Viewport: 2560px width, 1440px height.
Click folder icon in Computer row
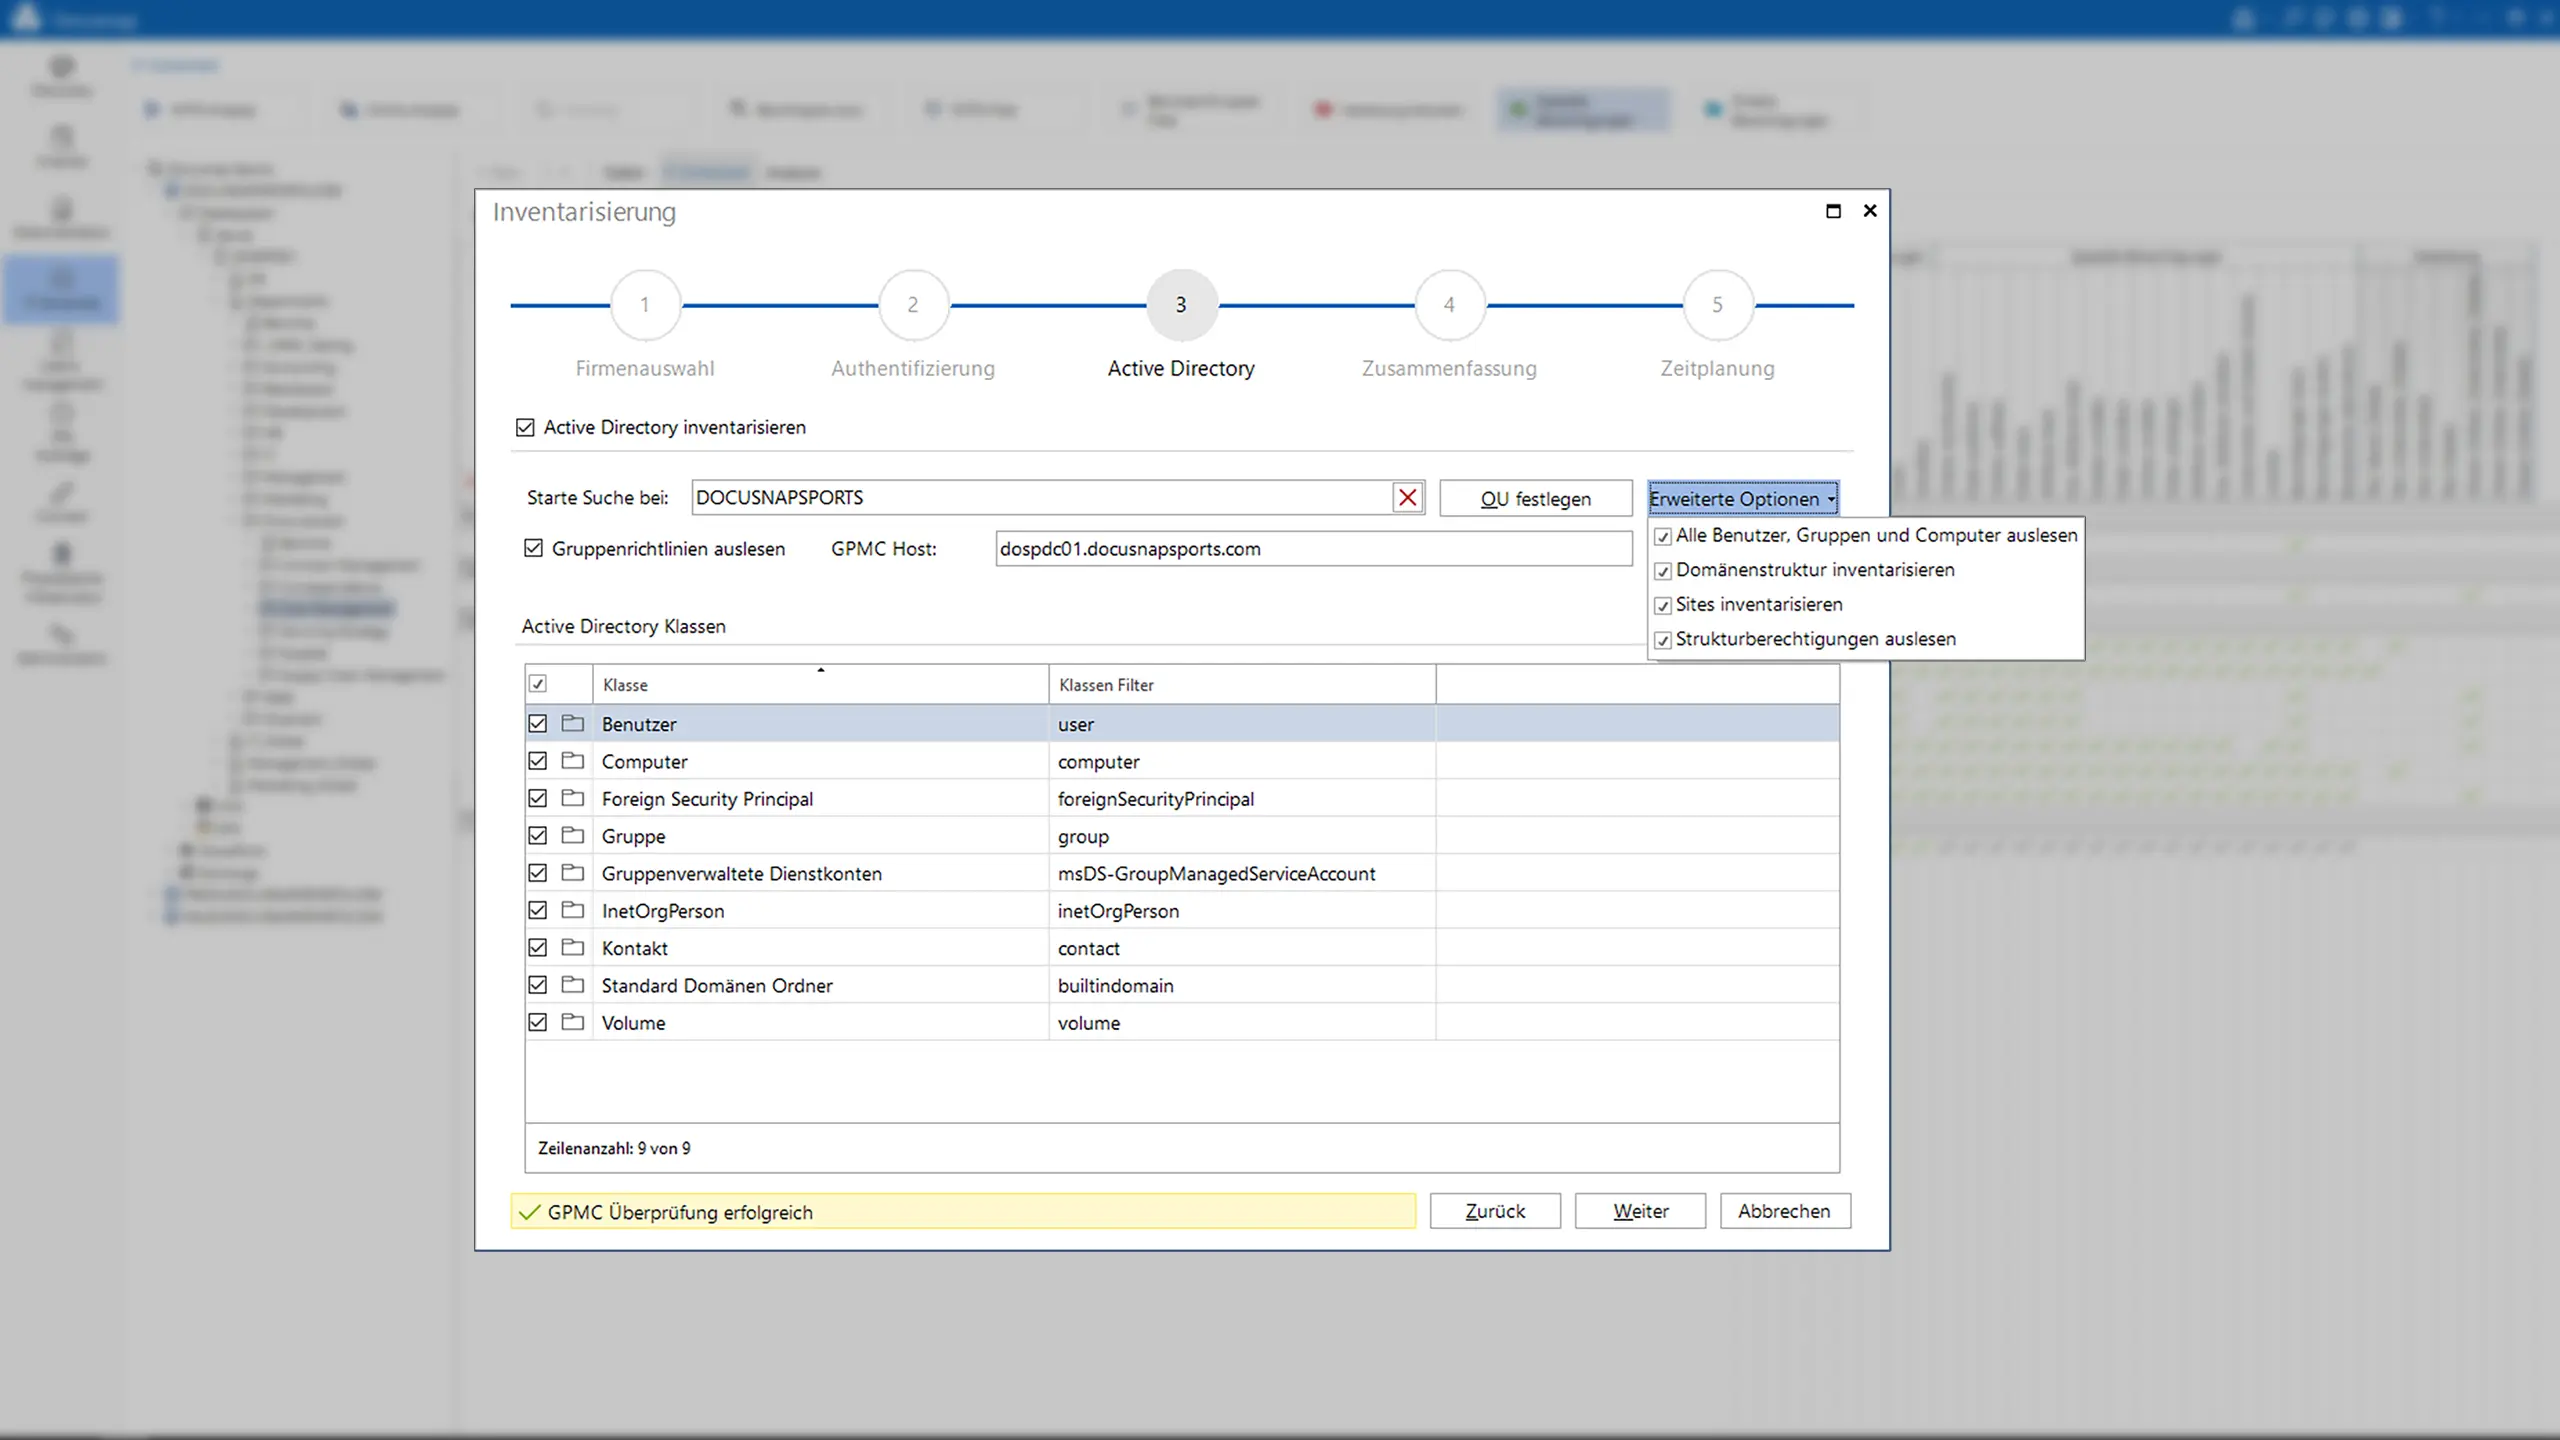pos(573,761)
